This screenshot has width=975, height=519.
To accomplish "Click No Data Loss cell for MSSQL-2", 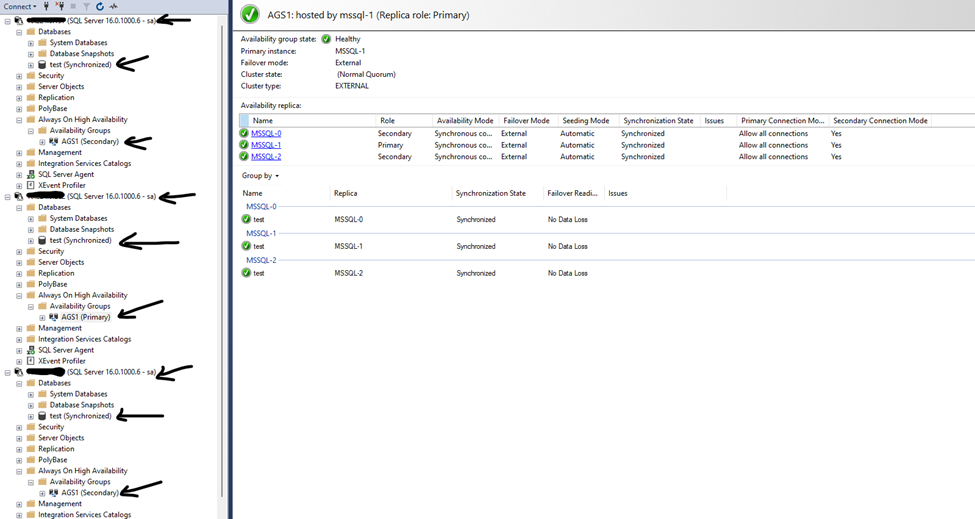I will (567, 273).
